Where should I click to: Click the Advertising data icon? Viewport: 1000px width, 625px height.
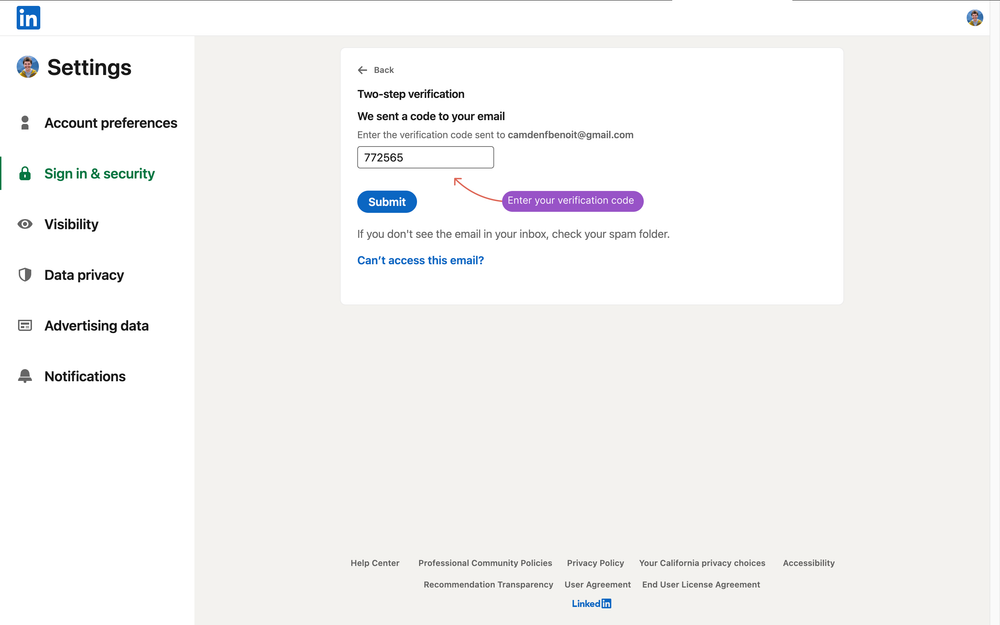tap(25, 325)
